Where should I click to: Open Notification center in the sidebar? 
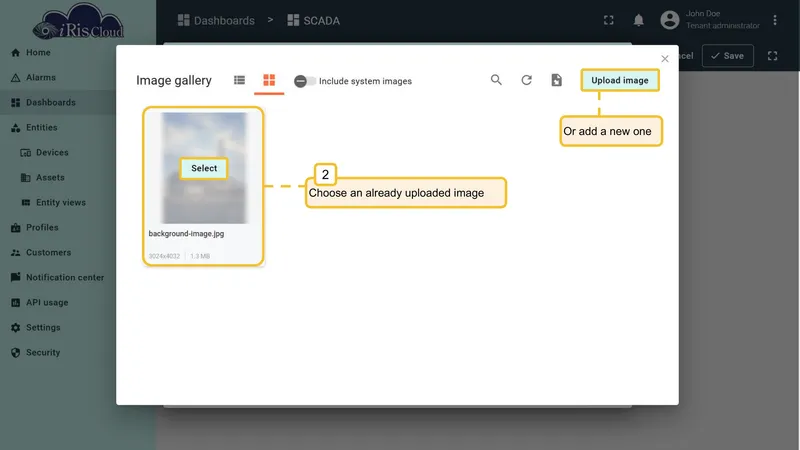pyautogui.click(x=58, y=278)
